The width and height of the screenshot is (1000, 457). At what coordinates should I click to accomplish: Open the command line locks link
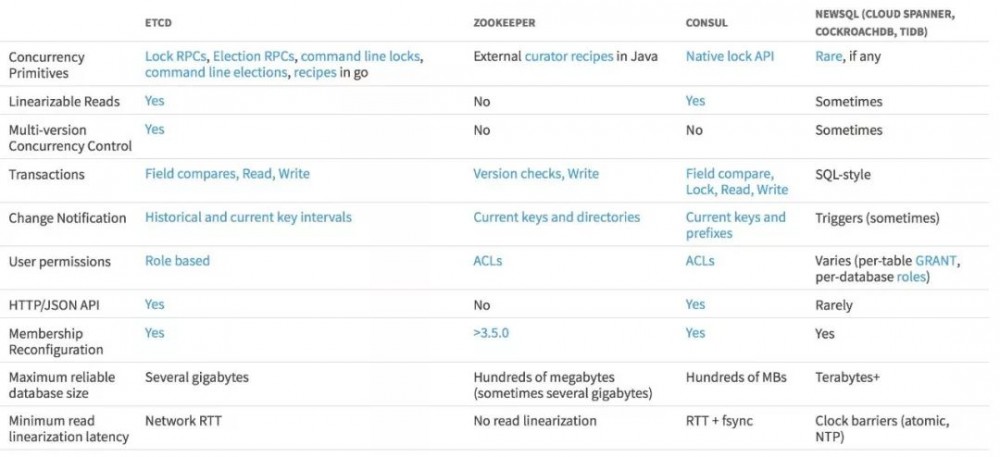(x=361, y=57)
